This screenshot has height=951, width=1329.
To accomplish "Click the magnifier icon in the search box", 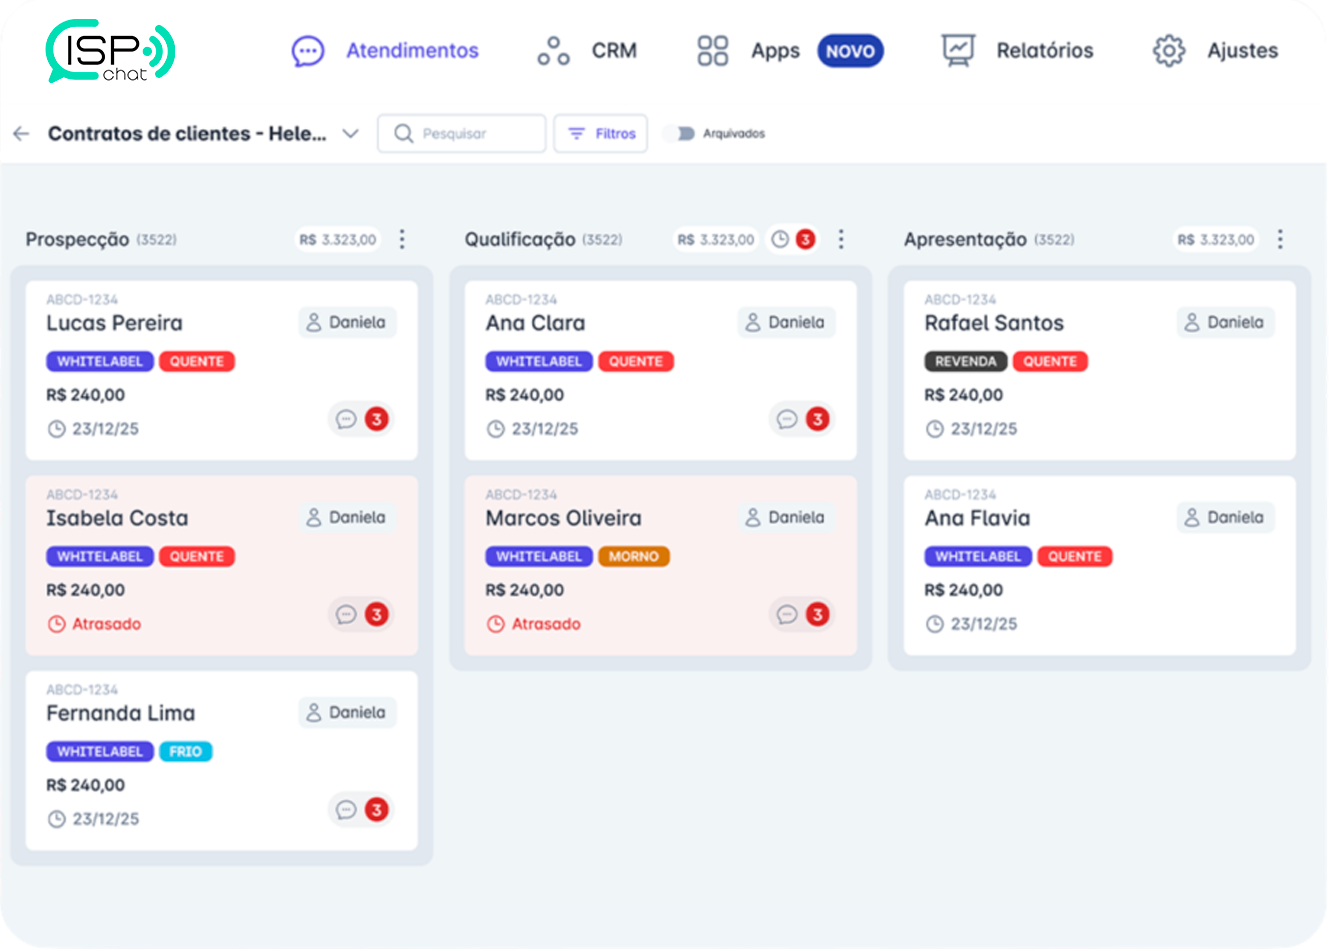I will pyautogui.click(x=403, y=133).
